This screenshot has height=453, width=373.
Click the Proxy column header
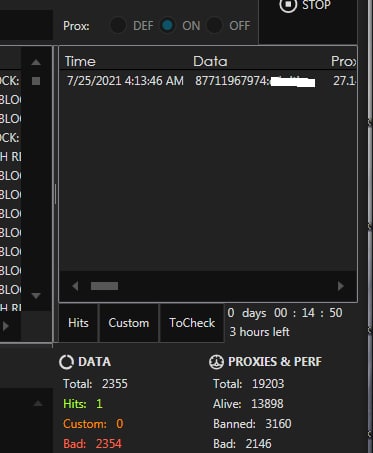(343, 61)
